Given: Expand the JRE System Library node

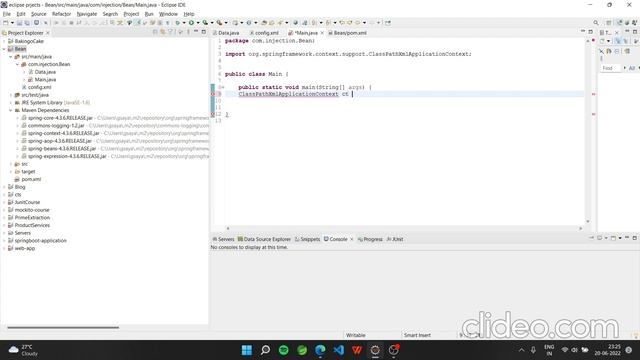Looking at the screenshot, I should click(x=11, y=103).
